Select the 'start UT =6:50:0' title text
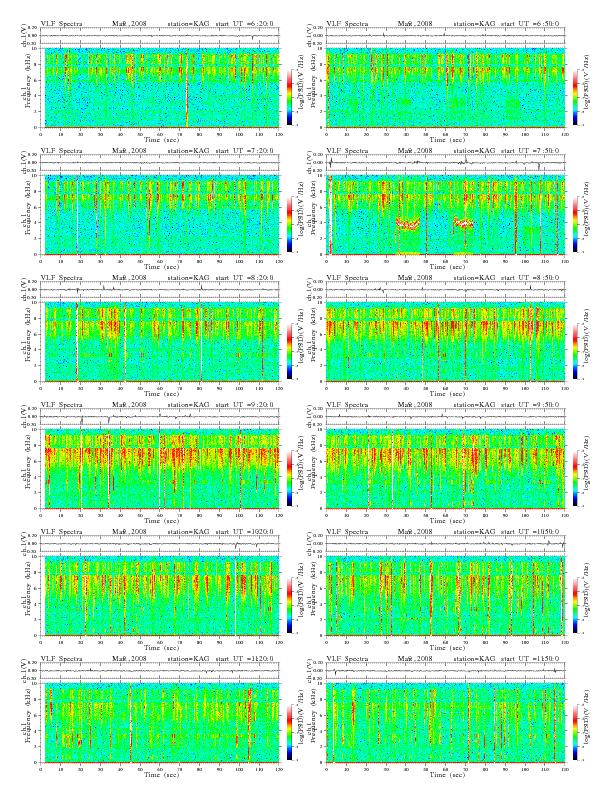This screenshot has width=612, height=792. (x=530, y=23)
